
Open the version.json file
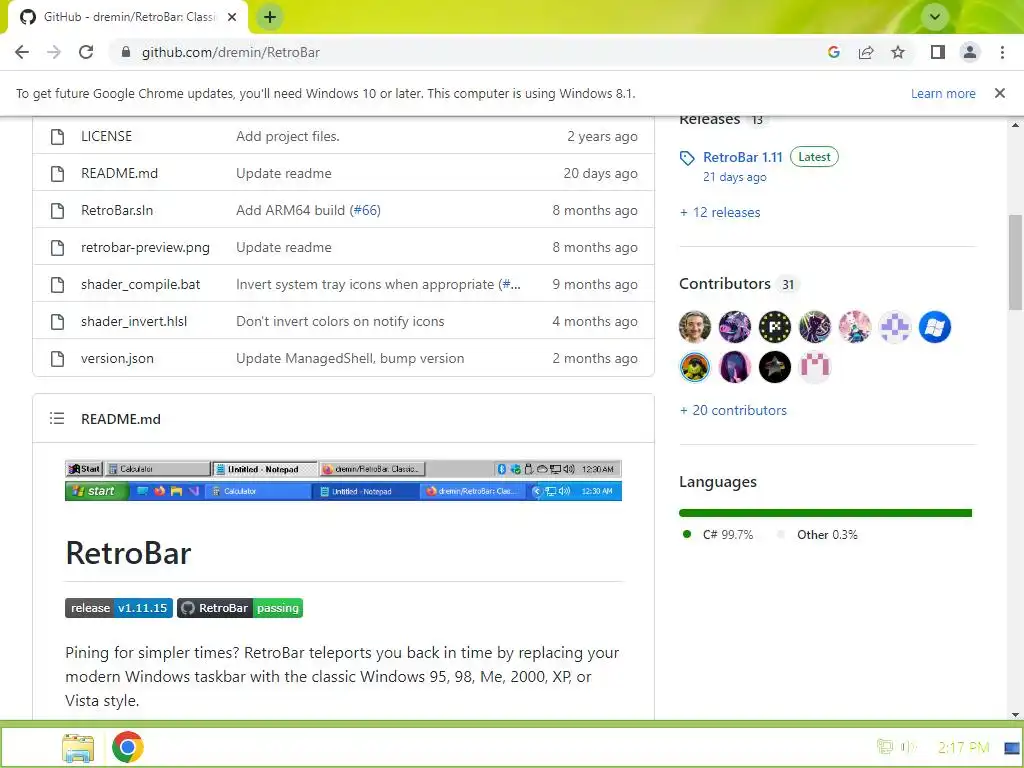[118, 358]
